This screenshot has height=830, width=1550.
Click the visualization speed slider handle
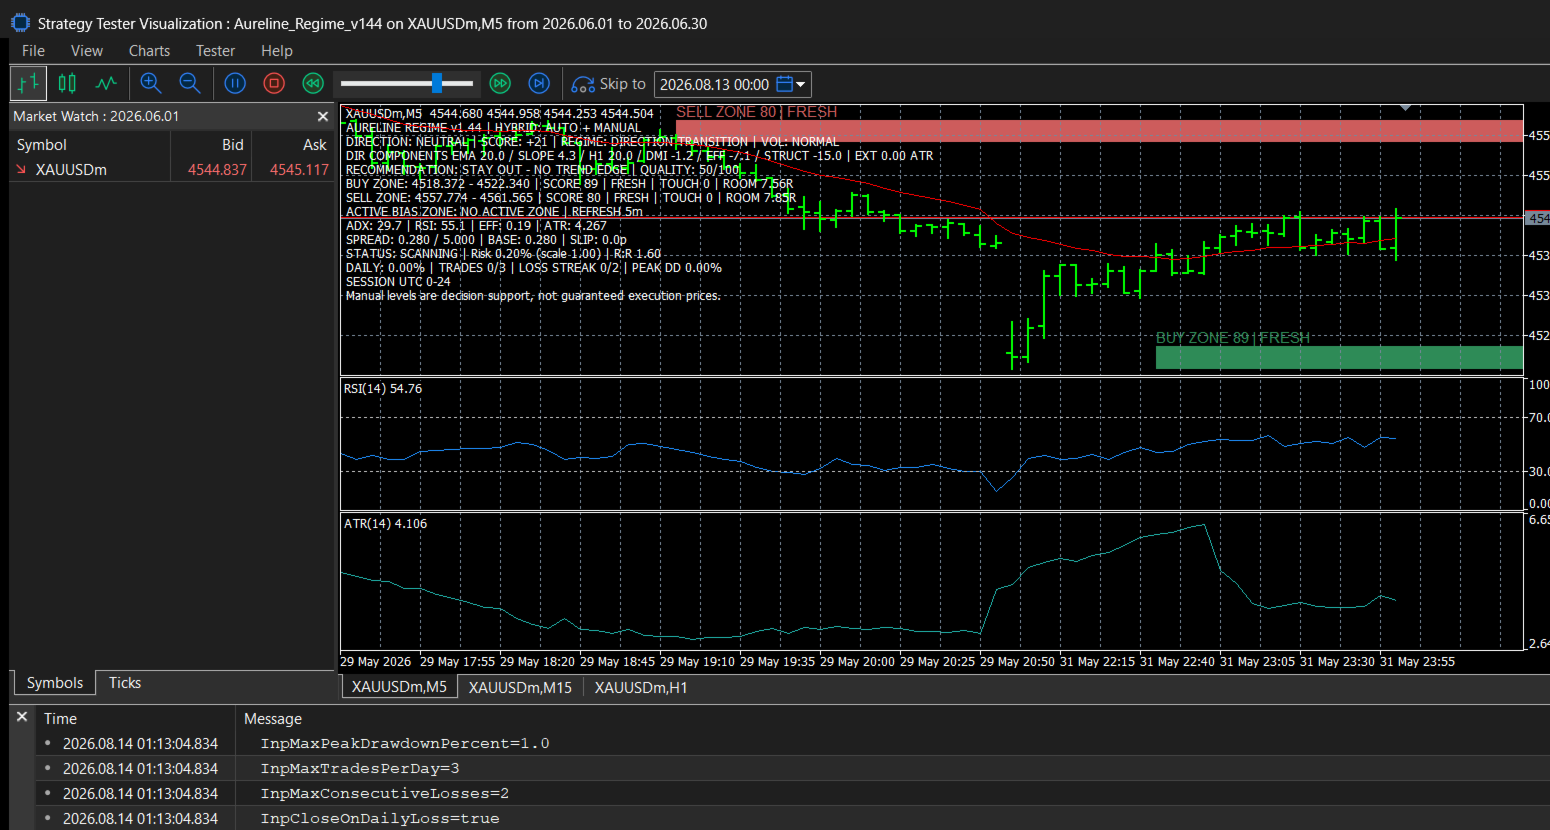[437, 83]
